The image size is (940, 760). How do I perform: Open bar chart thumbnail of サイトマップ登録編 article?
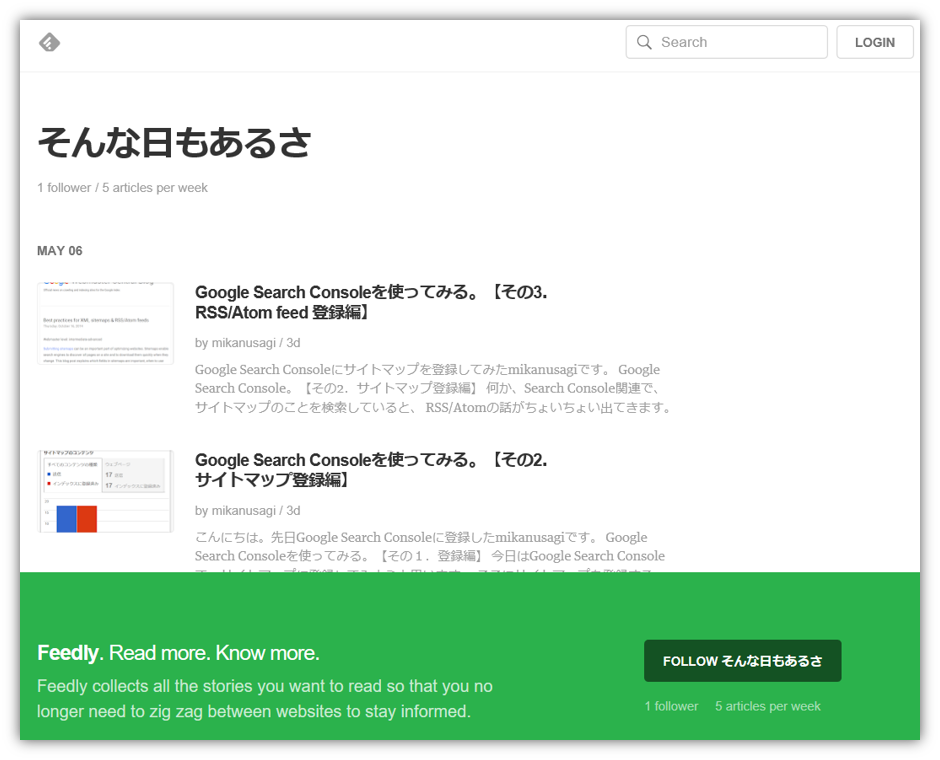pos(106,491)
